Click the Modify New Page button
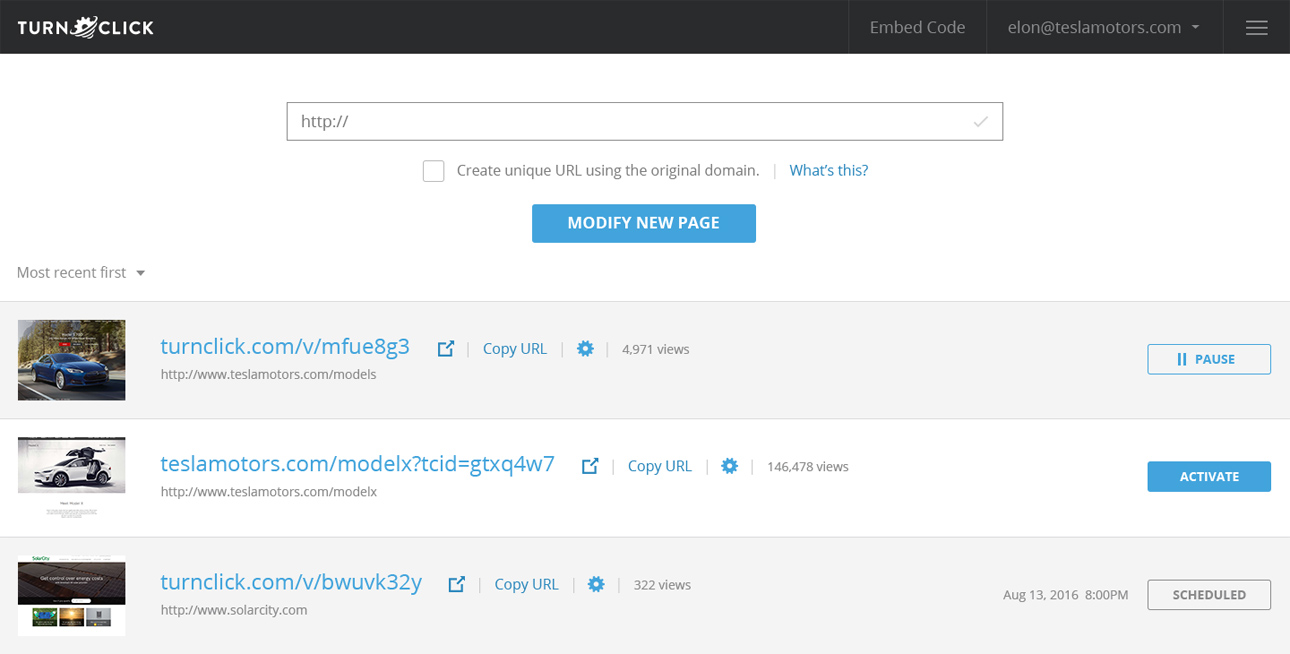 click(x=643, y=223)
